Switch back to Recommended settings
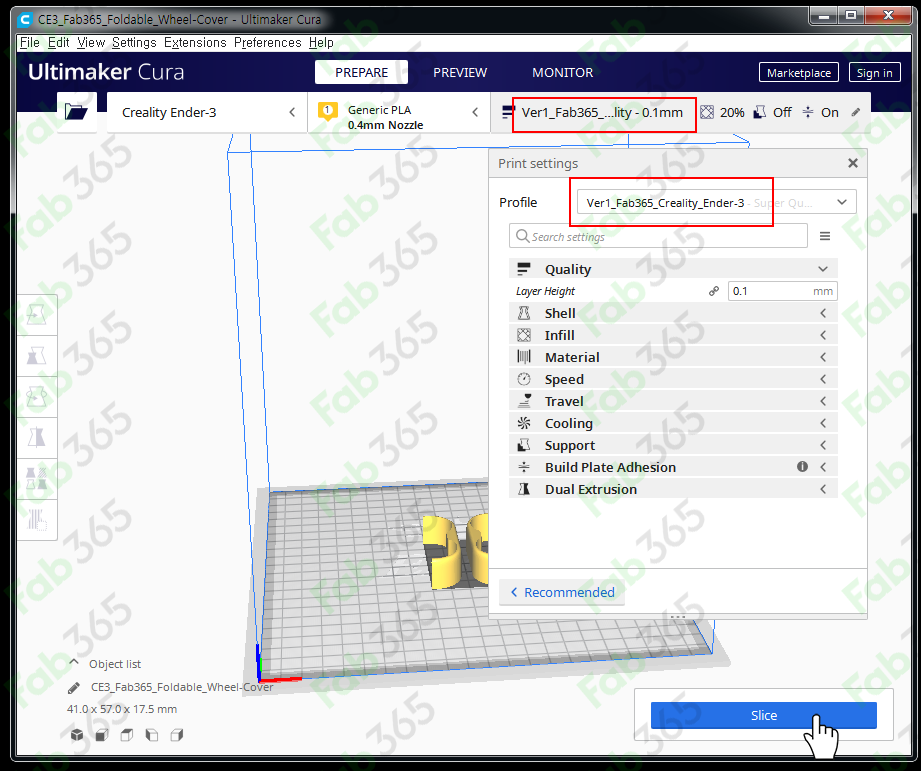921x771 pixels. pyautogui.click(x=562, y=592)
